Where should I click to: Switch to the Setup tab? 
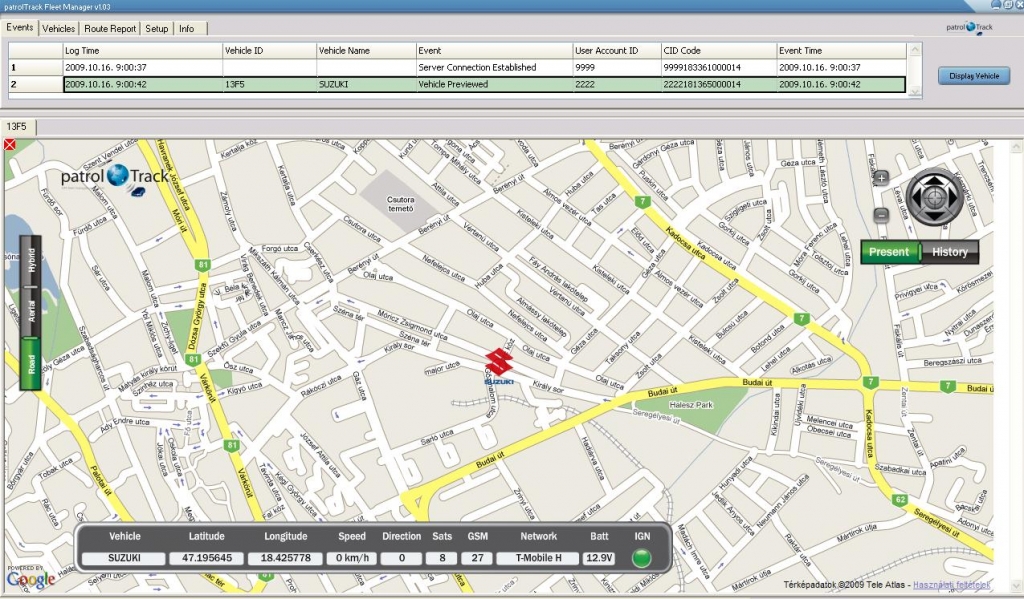pos(157,28)
